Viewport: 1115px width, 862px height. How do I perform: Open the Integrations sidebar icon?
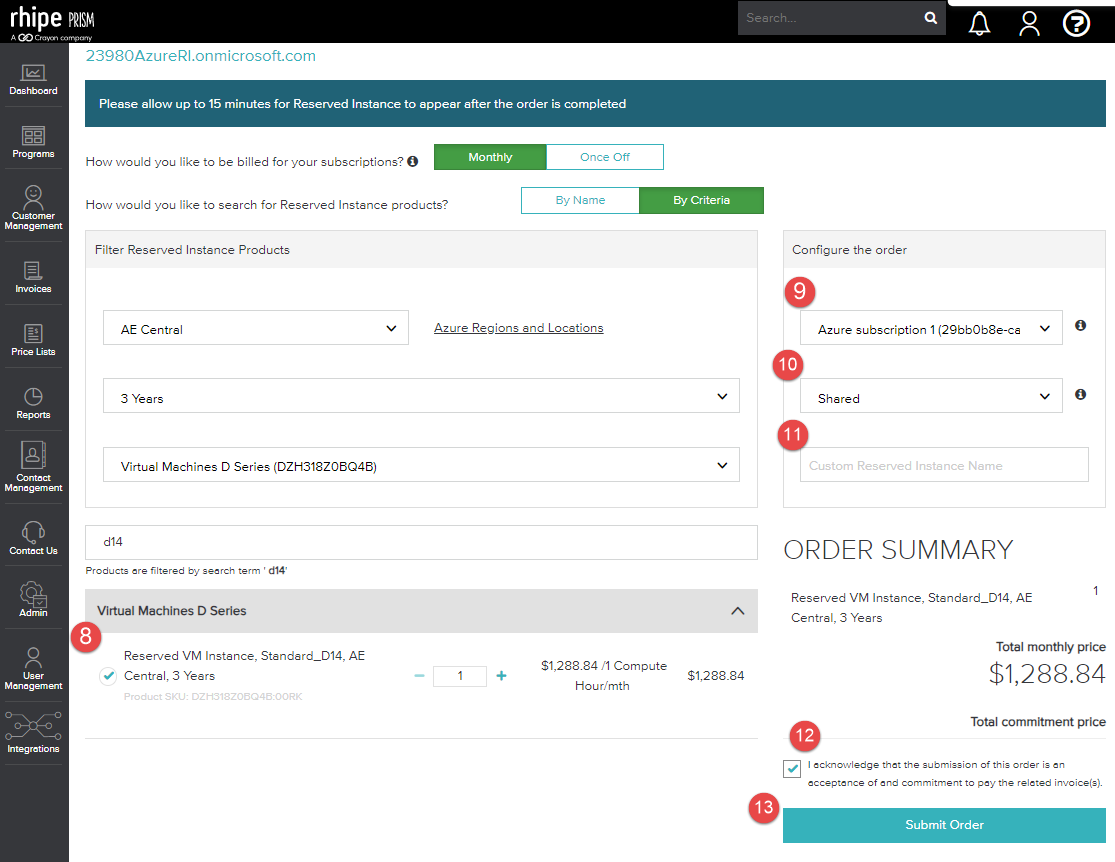pos(33,728)
